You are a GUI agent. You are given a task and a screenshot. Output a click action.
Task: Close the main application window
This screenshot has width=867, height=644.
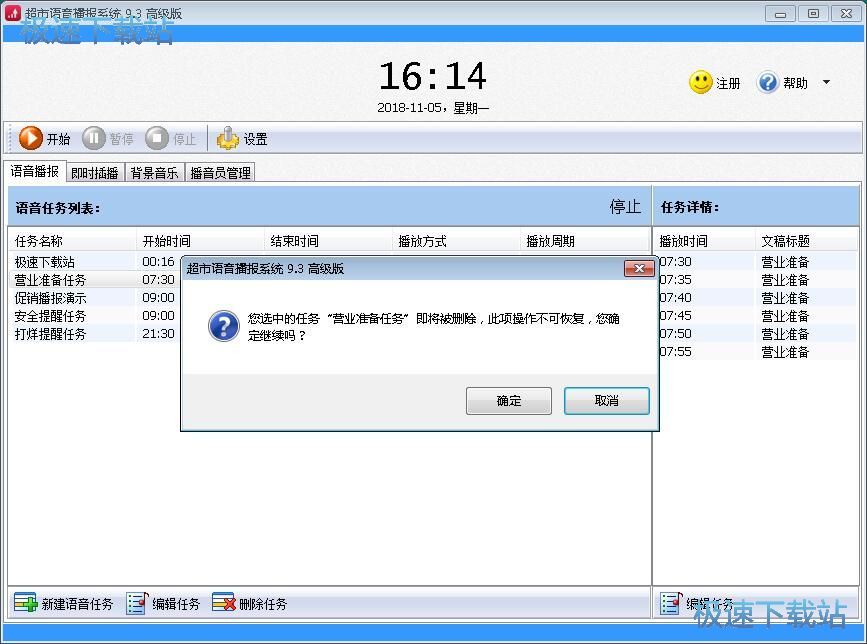point(846,14)
